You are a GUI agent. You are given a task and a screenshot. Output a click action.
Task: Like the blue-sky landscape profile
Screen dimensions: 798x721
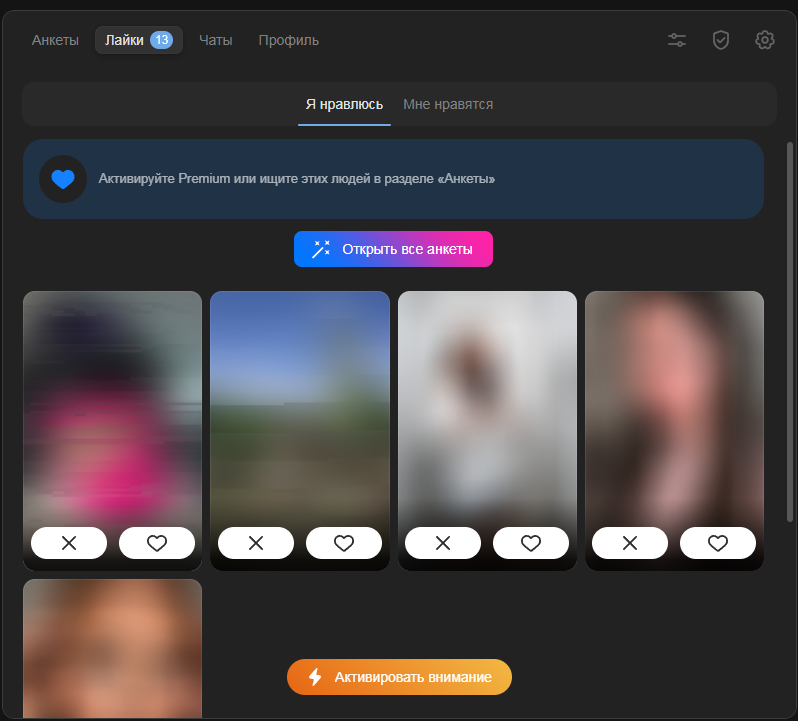click(344, 543)
